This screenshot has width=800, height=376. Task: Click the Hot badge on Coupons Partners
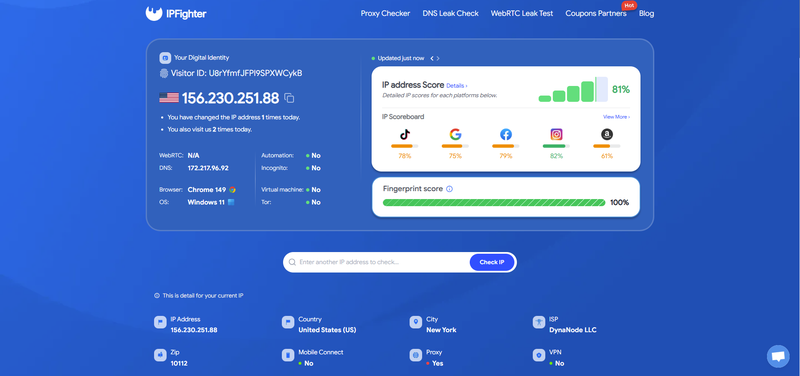[x=629, y=5]
